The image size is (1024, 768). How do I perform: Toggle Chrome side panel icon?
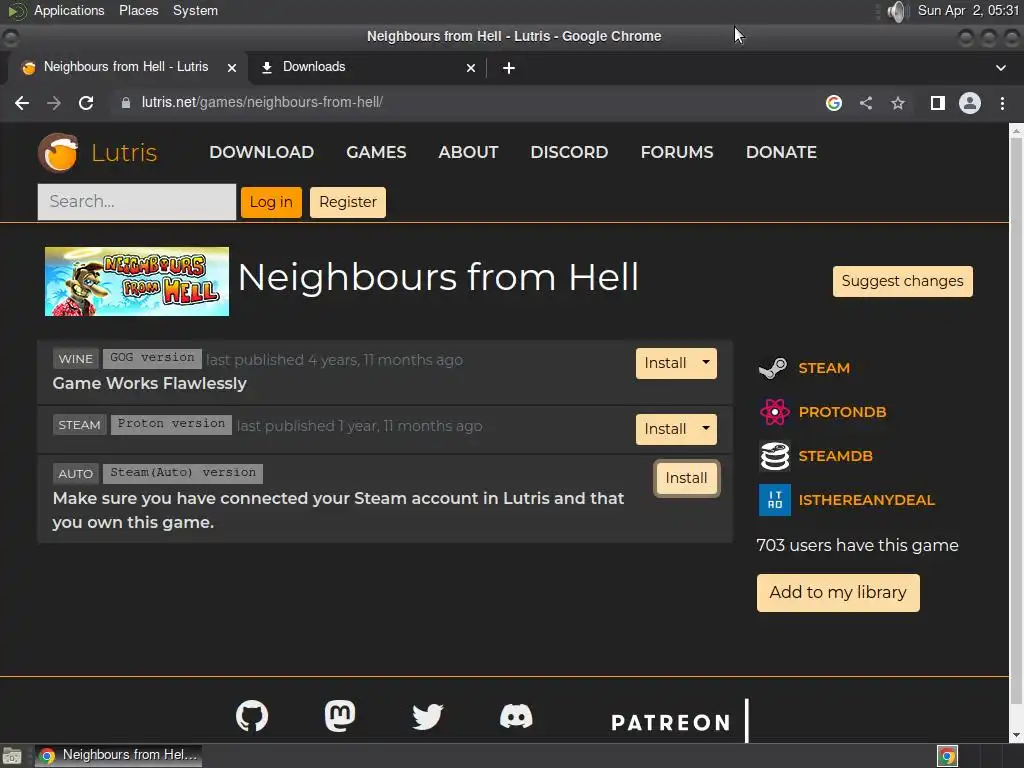click(x=937, y=103)
